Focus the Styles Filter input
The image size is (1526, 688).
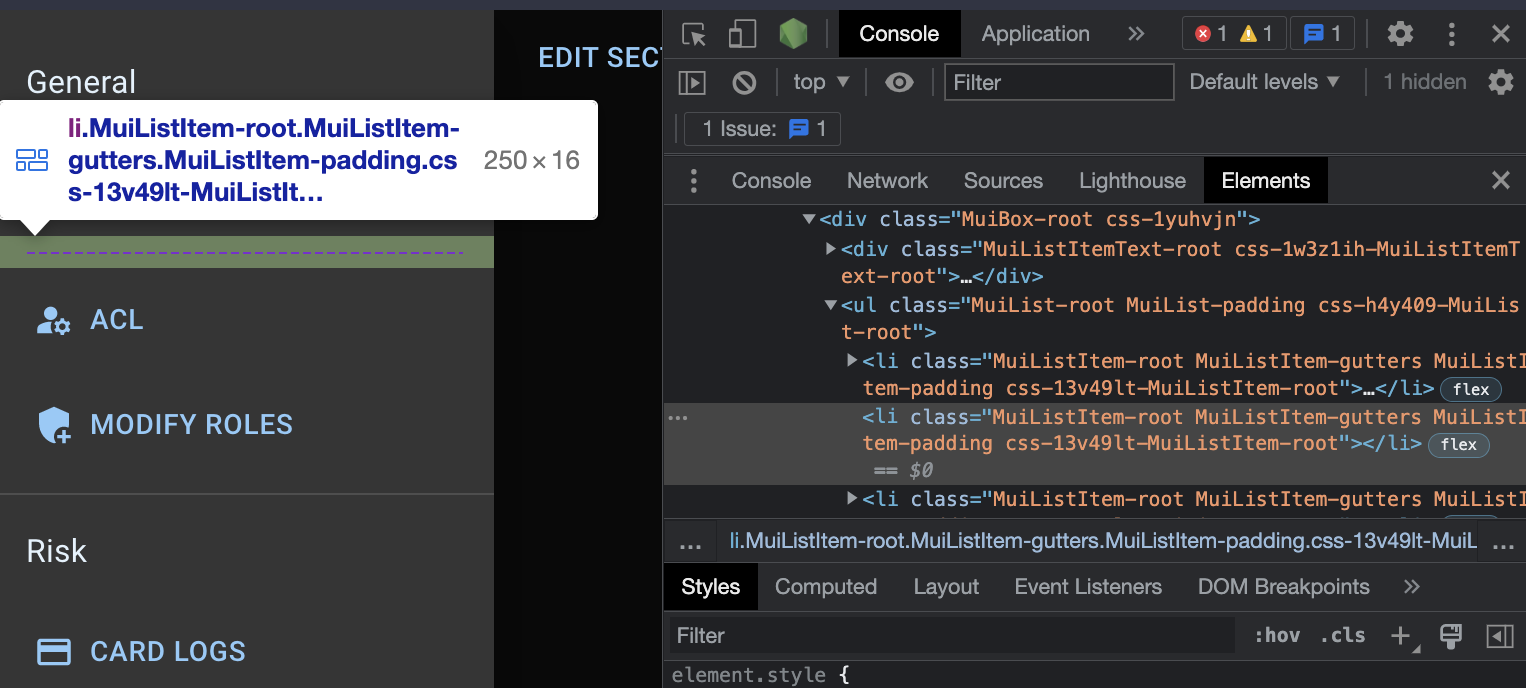[x=952, y=636]
